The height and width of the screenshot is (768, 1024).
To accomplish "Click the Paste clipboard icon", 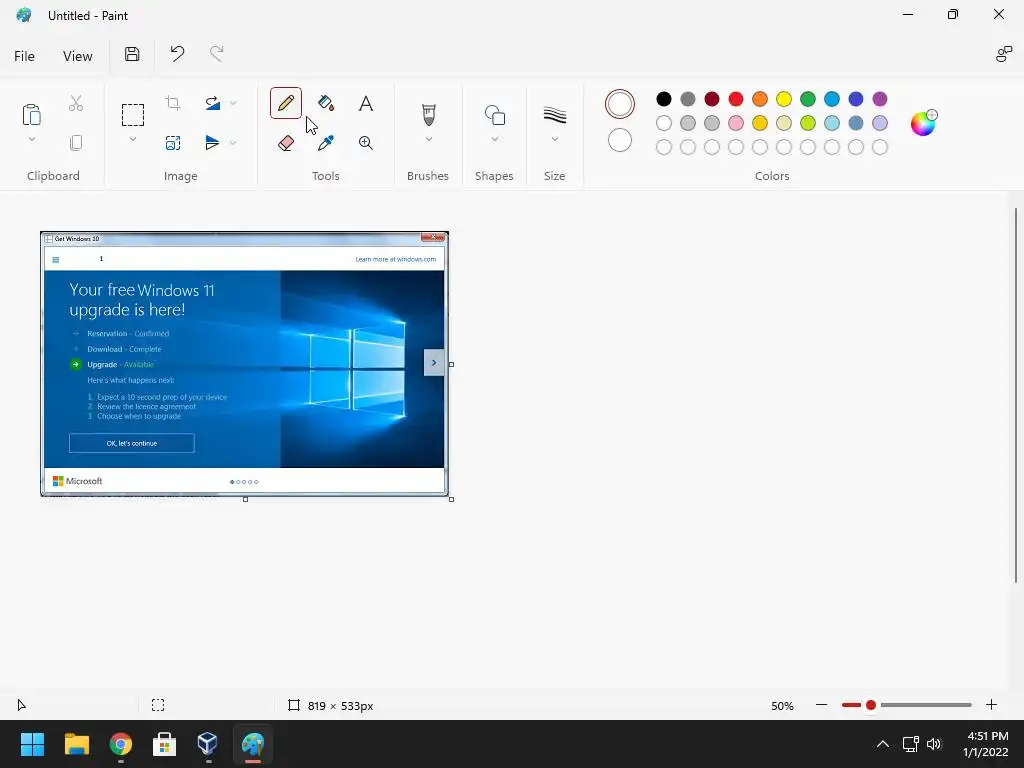I will [31, 114].
